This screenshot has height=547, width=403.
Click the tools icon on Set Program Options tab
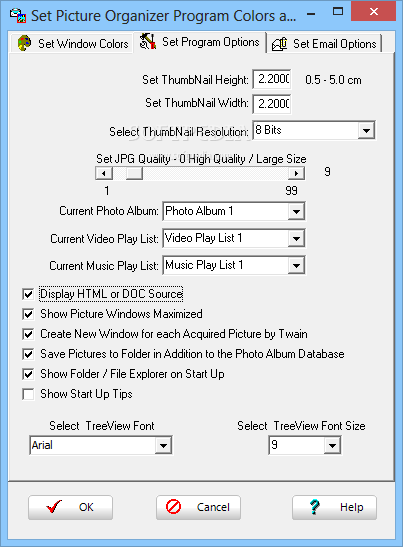coord(148,42)
